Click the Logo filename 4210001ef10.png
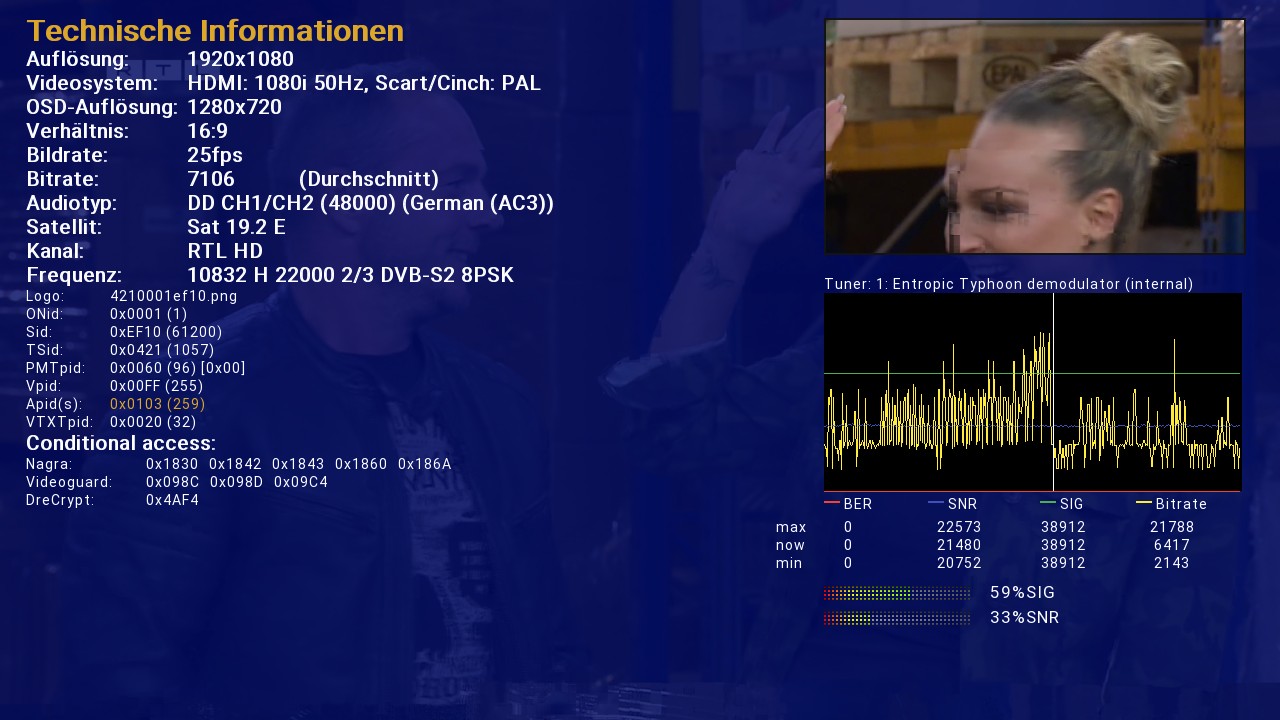 173,296
